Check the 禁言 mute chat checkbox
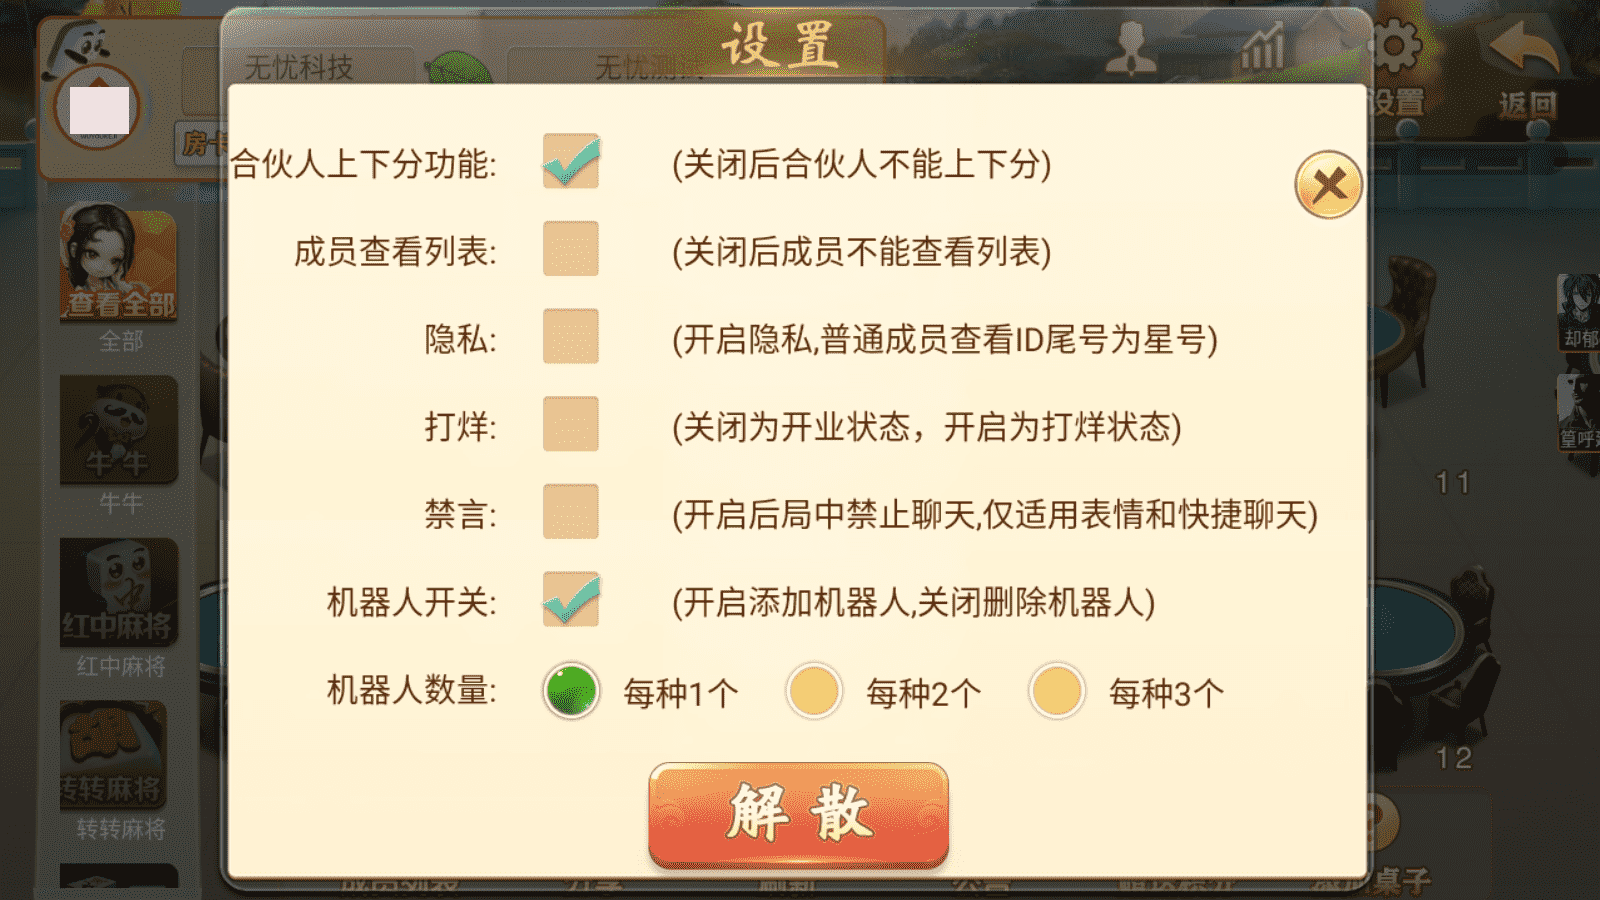The height and width of the screenshot is (900, 1600). click(x=571, y=512)
